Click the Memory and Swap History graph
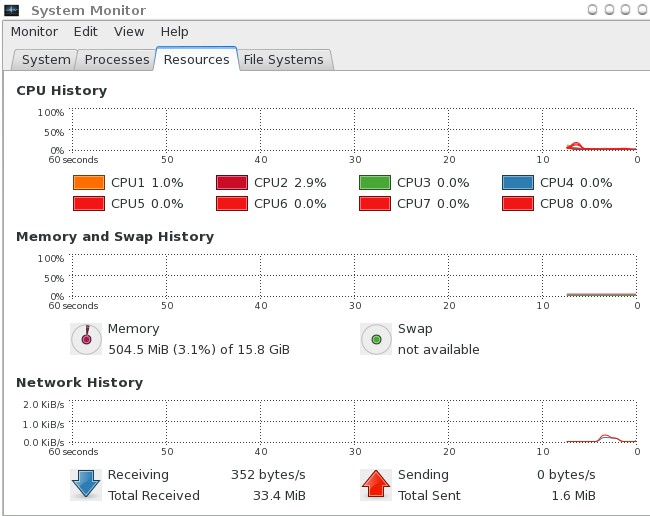The height and width of the screenshot is (516, 650). (354, 276)
